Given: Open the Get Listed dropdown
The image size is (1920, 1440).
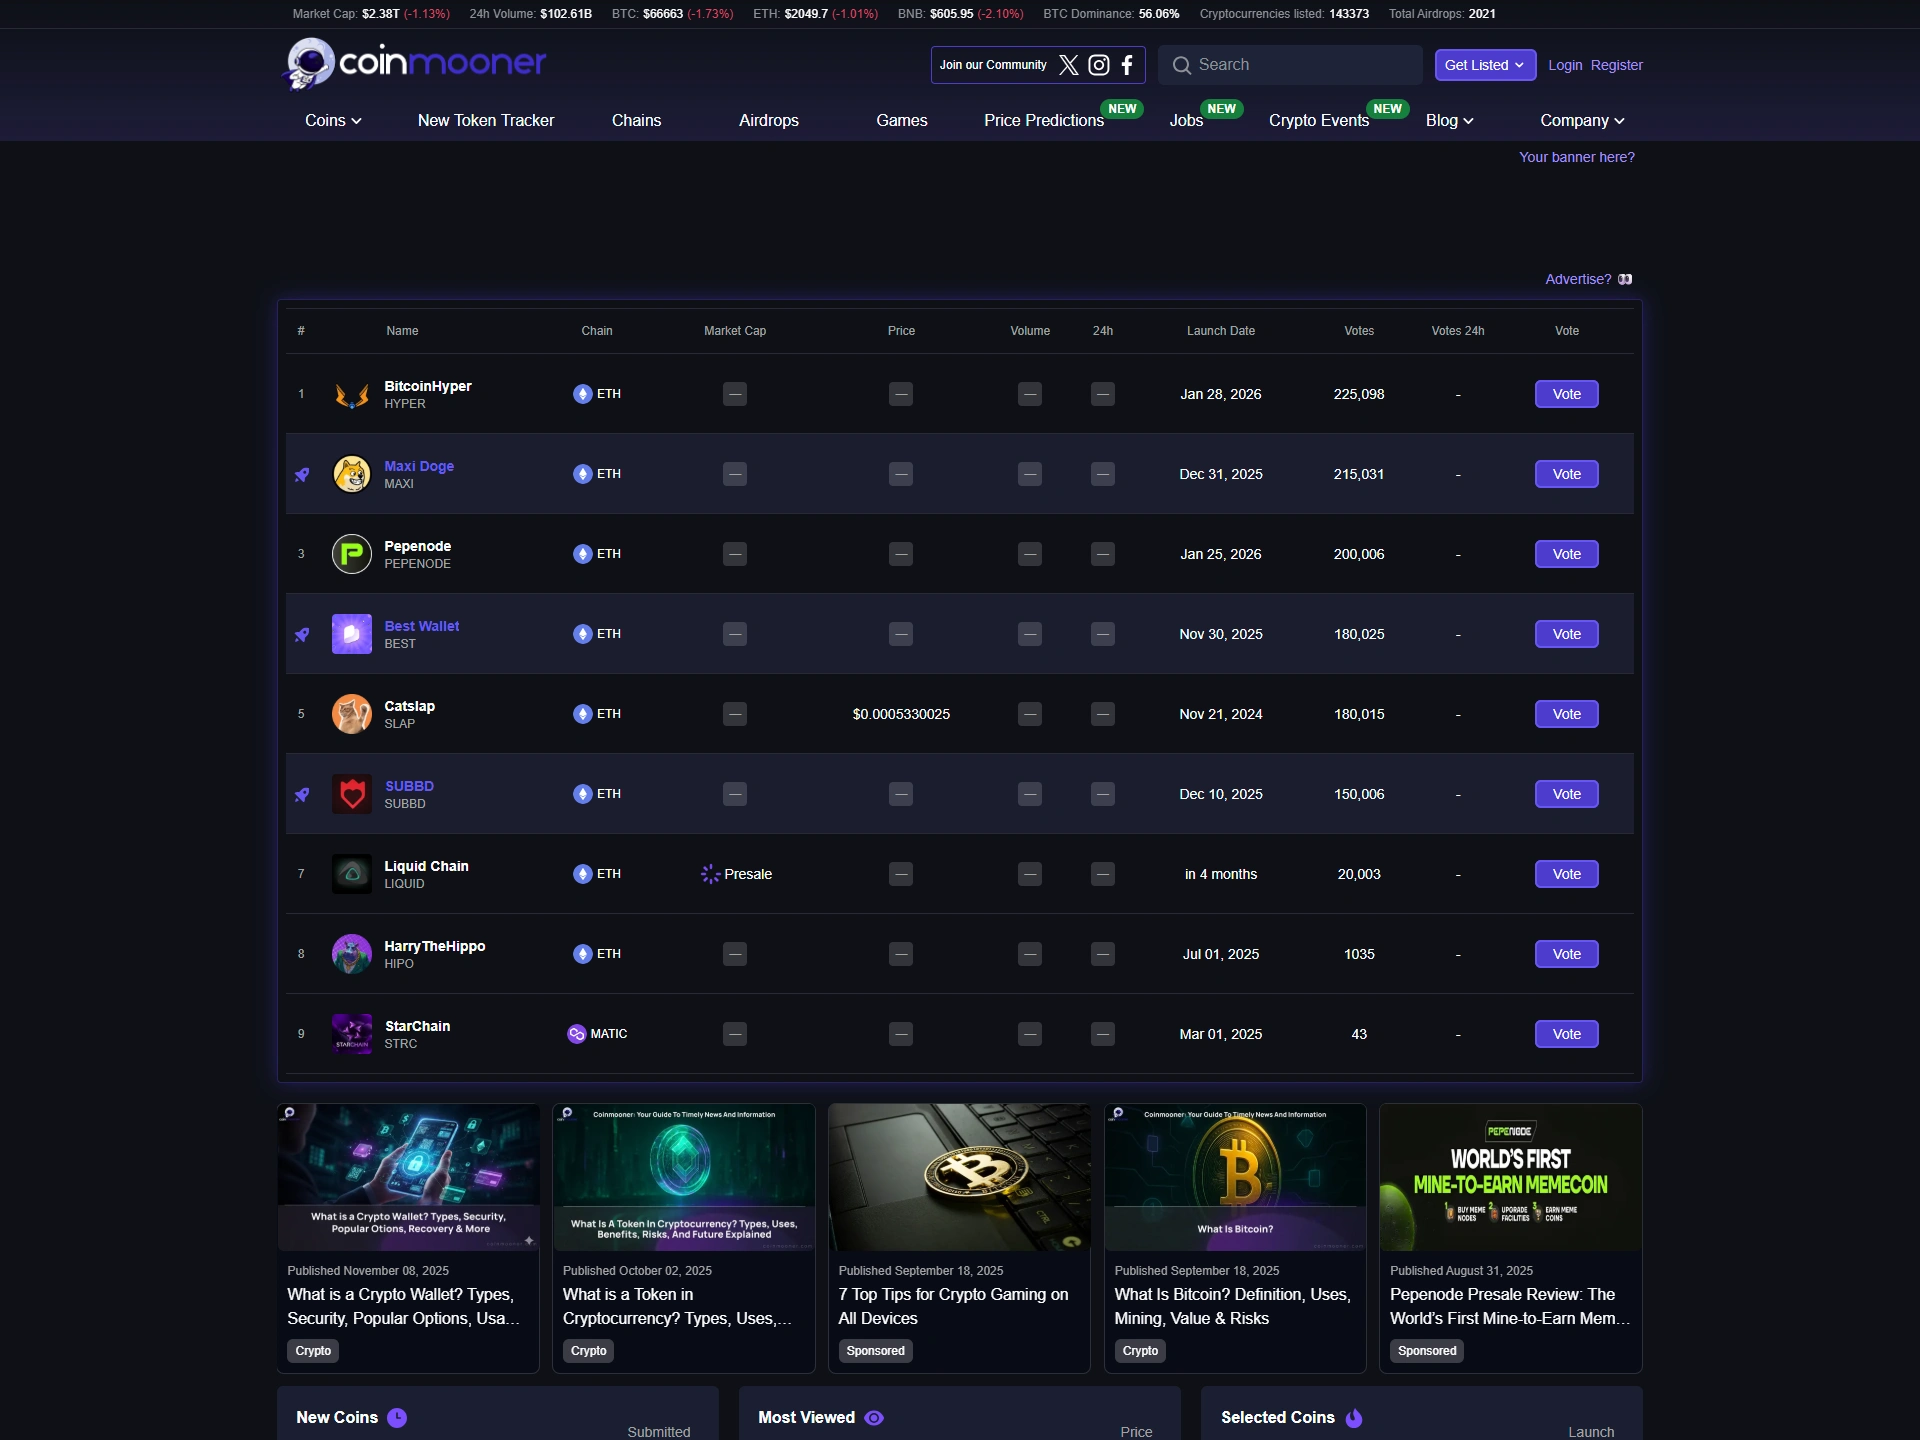Looking at the screenshot, I should point(1485,65).
